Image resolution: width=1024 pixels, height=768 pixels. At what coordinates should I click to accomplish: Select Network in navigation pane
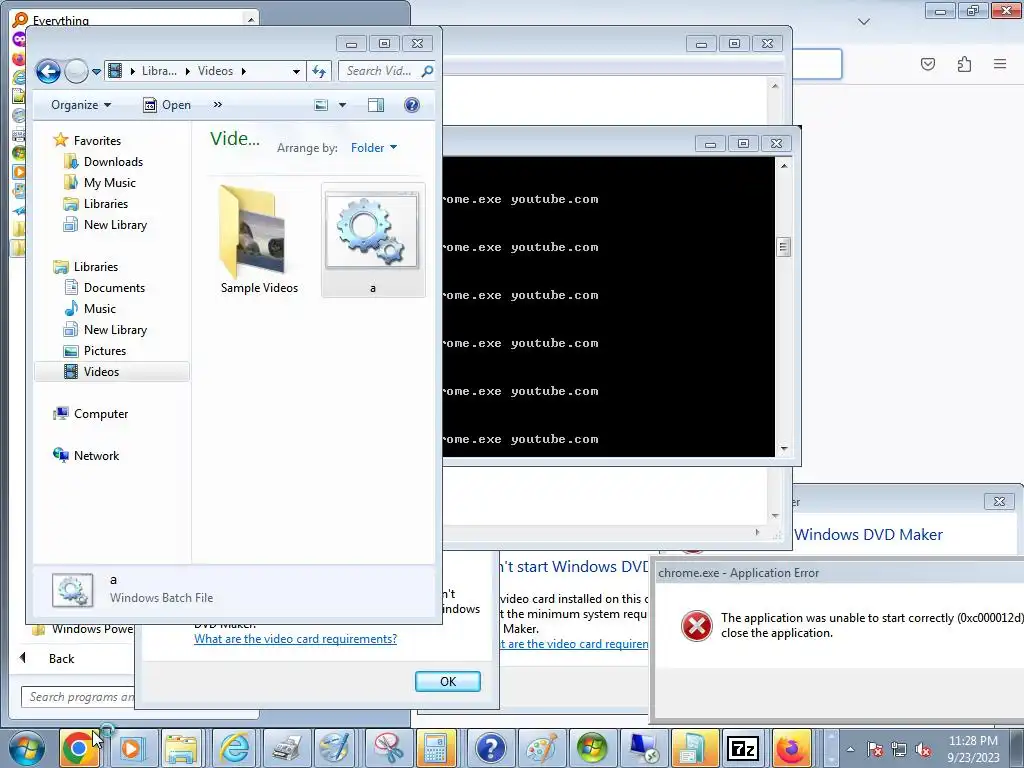pyautogui.click(x=96, y=456)
